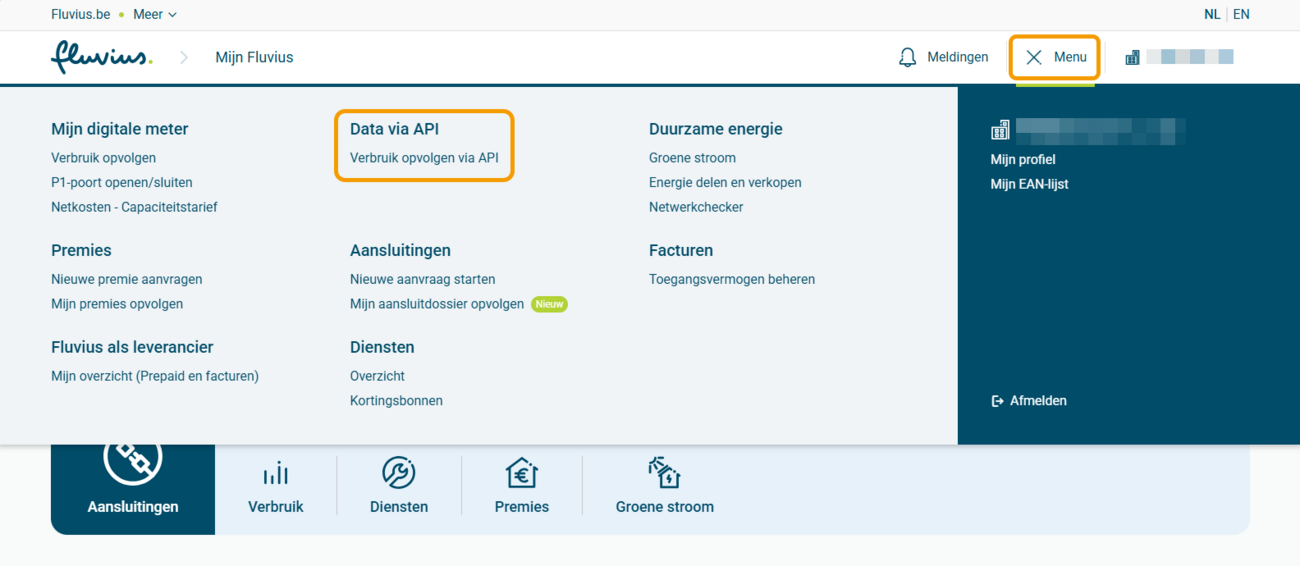The image size is (1300, 566).
Task: Open Mijn EAN-lijst
Action: coord(1029,184)
